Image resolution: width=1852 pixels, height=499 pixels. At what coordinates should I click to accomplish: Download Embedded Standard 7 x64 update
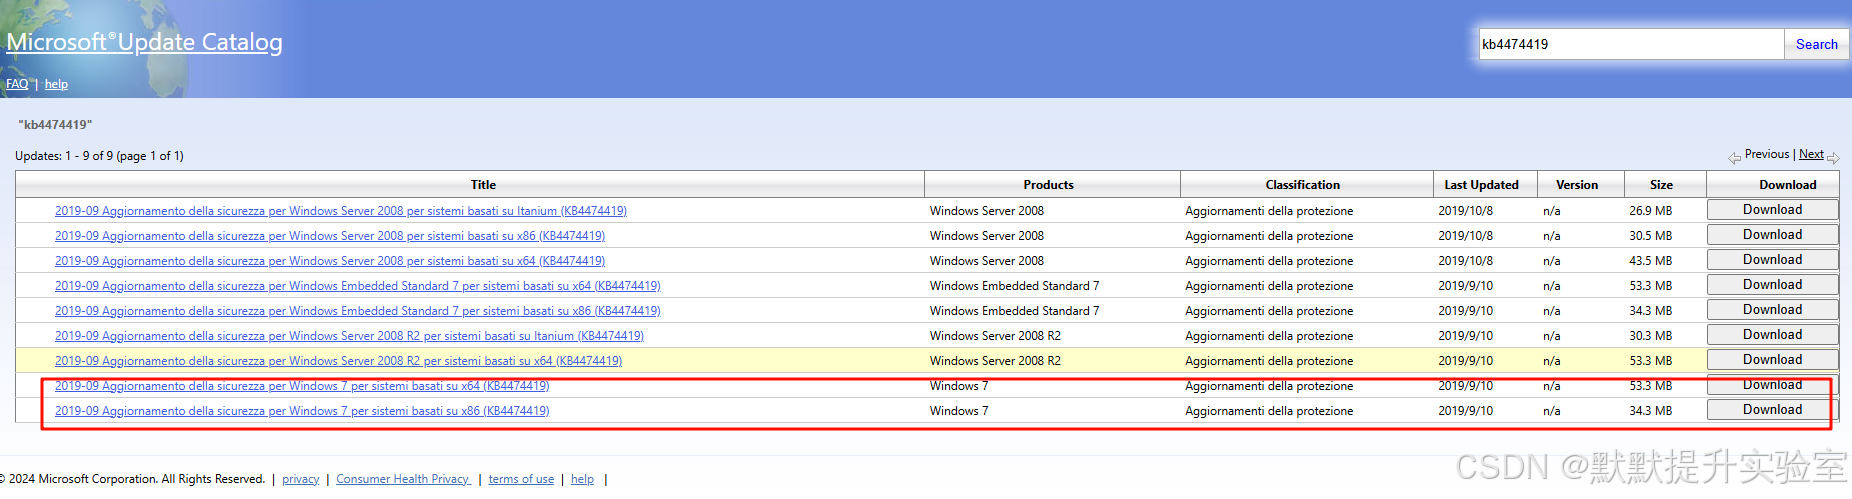[x=1772, y=285]
